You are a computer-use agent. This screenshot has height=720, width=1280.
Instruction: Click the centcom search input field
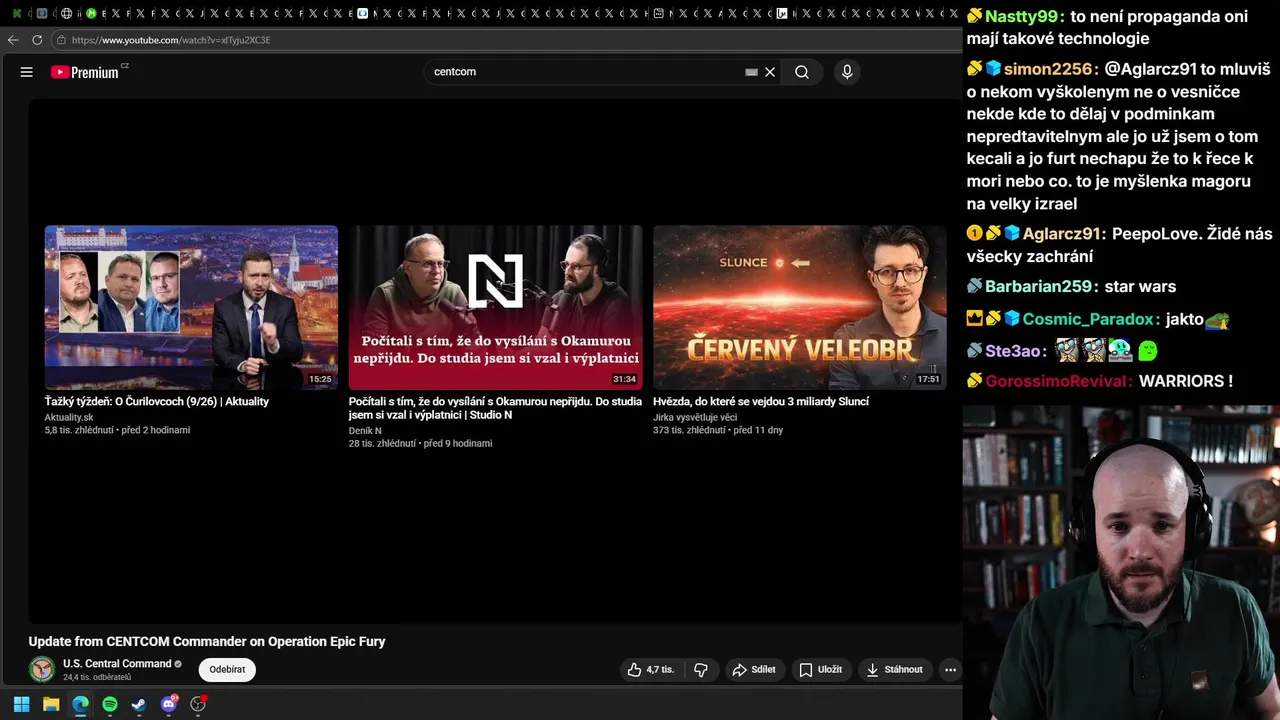(x=585, y=72)
